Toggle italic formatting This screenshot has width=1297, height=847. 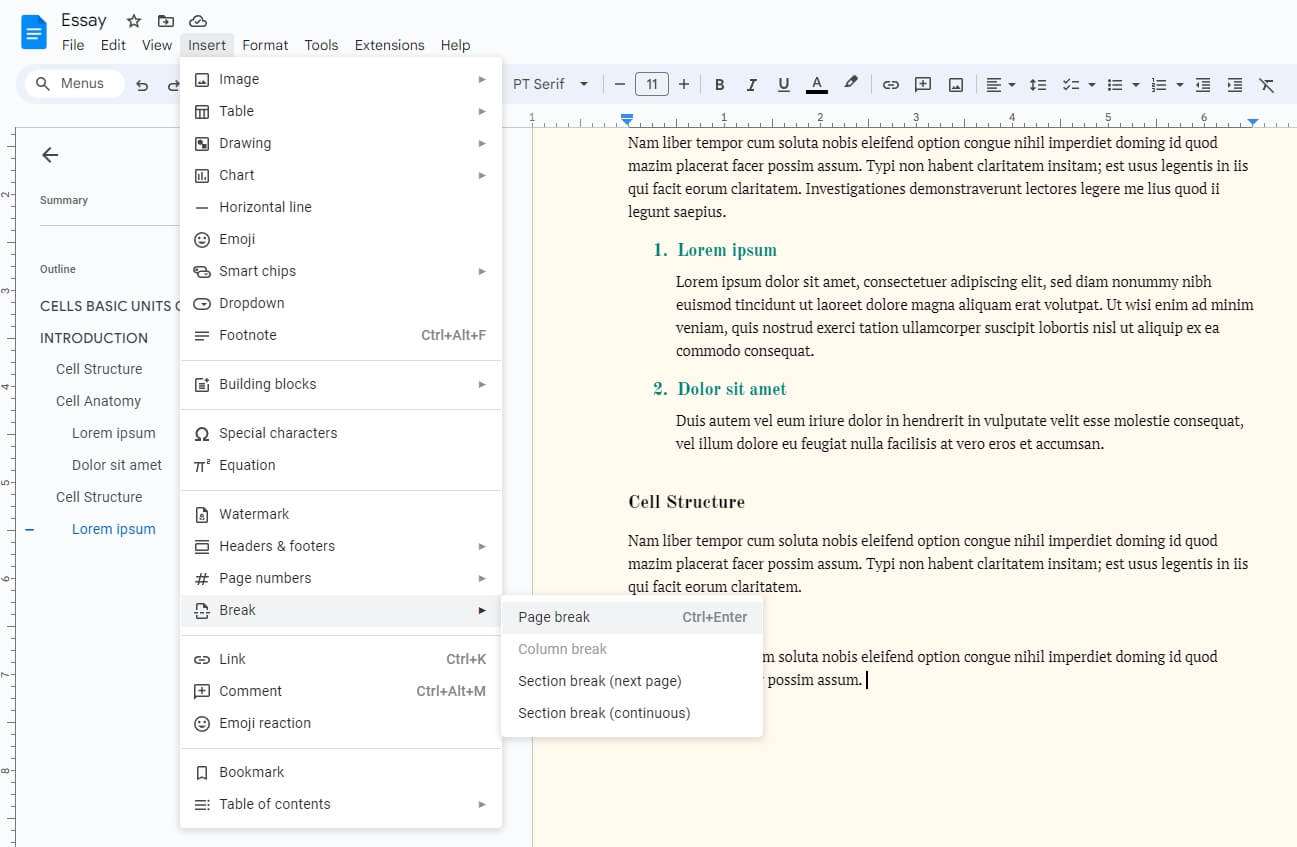coord(751,85)
